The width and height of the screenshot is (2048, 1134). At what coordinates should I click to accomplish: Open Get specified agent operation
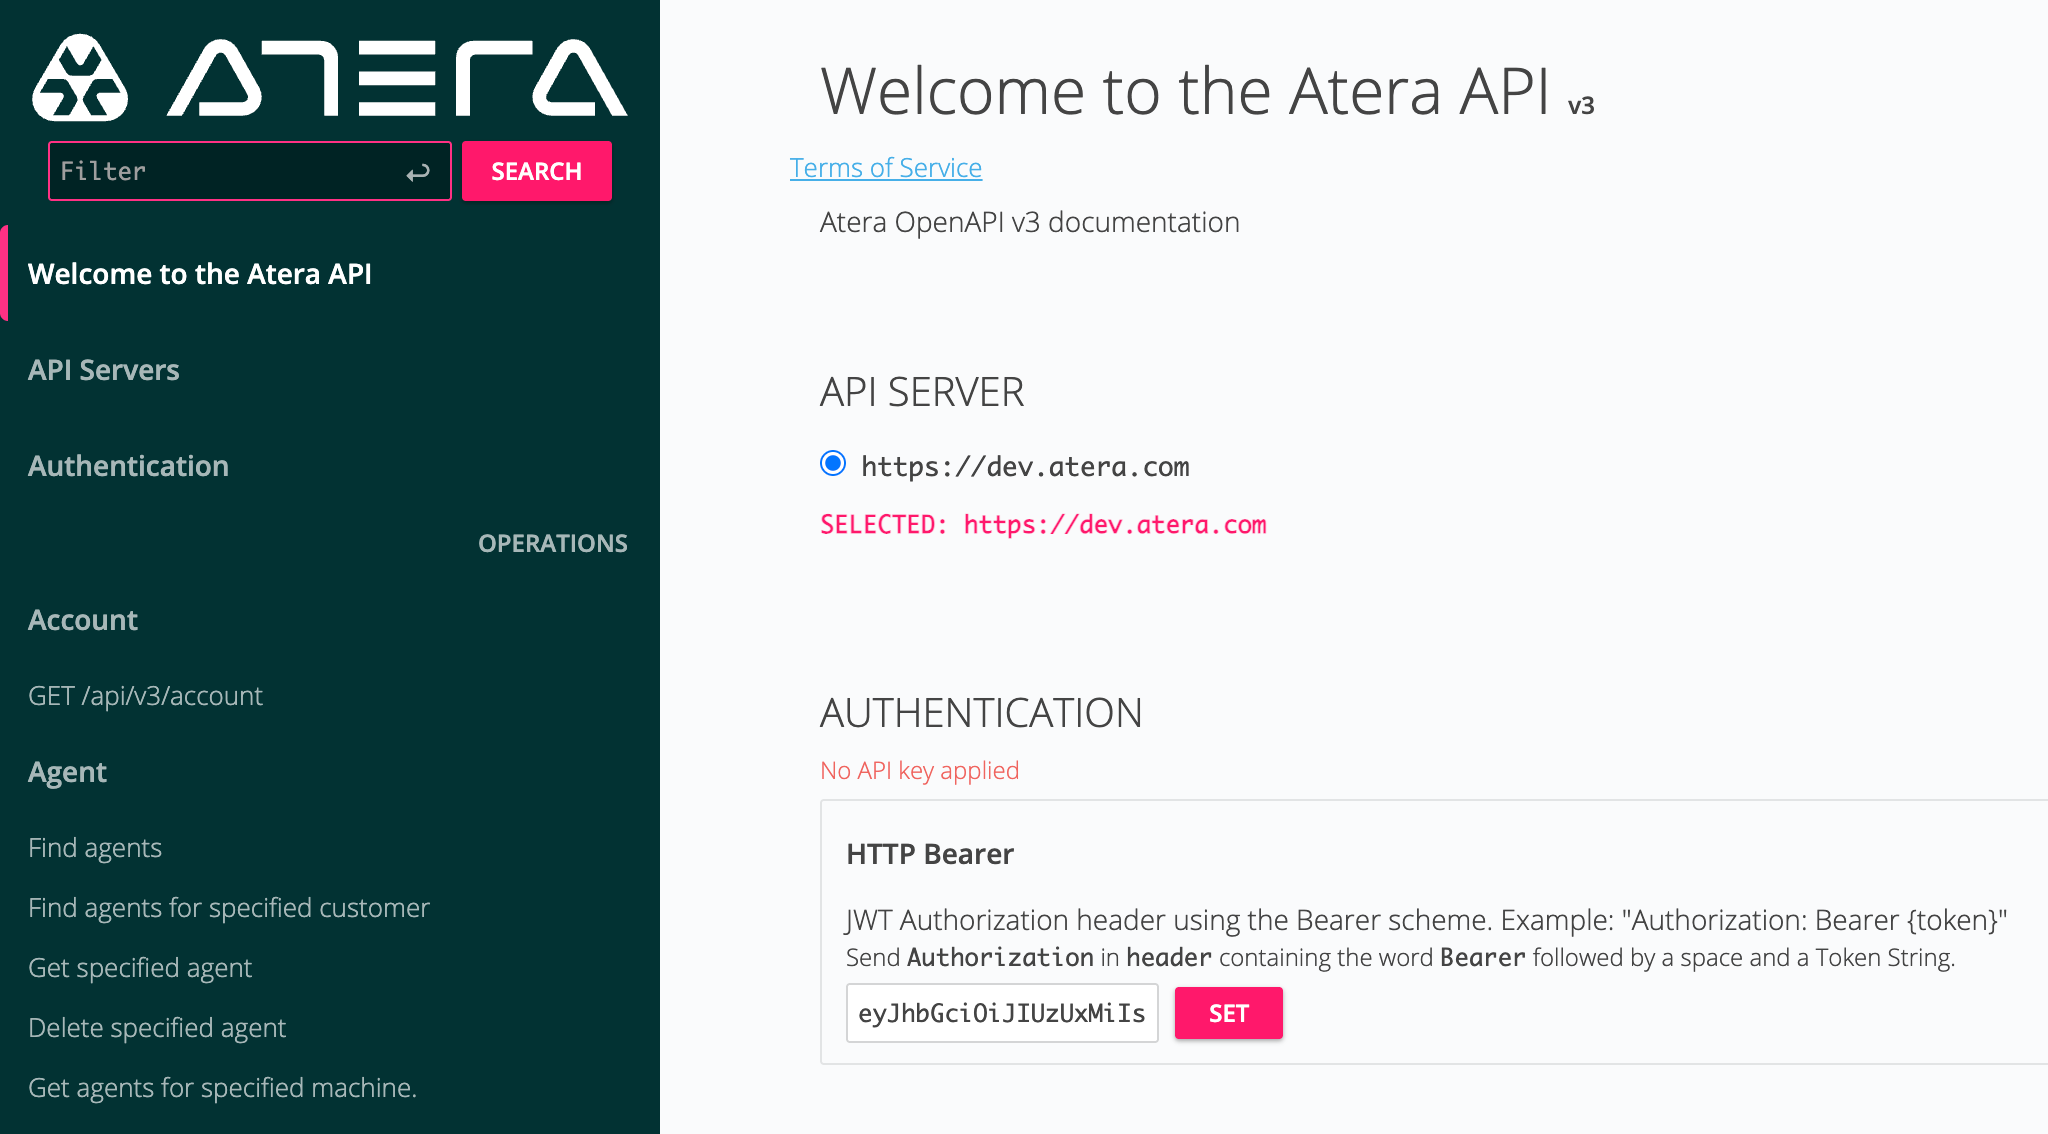click(x=140, y=968)
